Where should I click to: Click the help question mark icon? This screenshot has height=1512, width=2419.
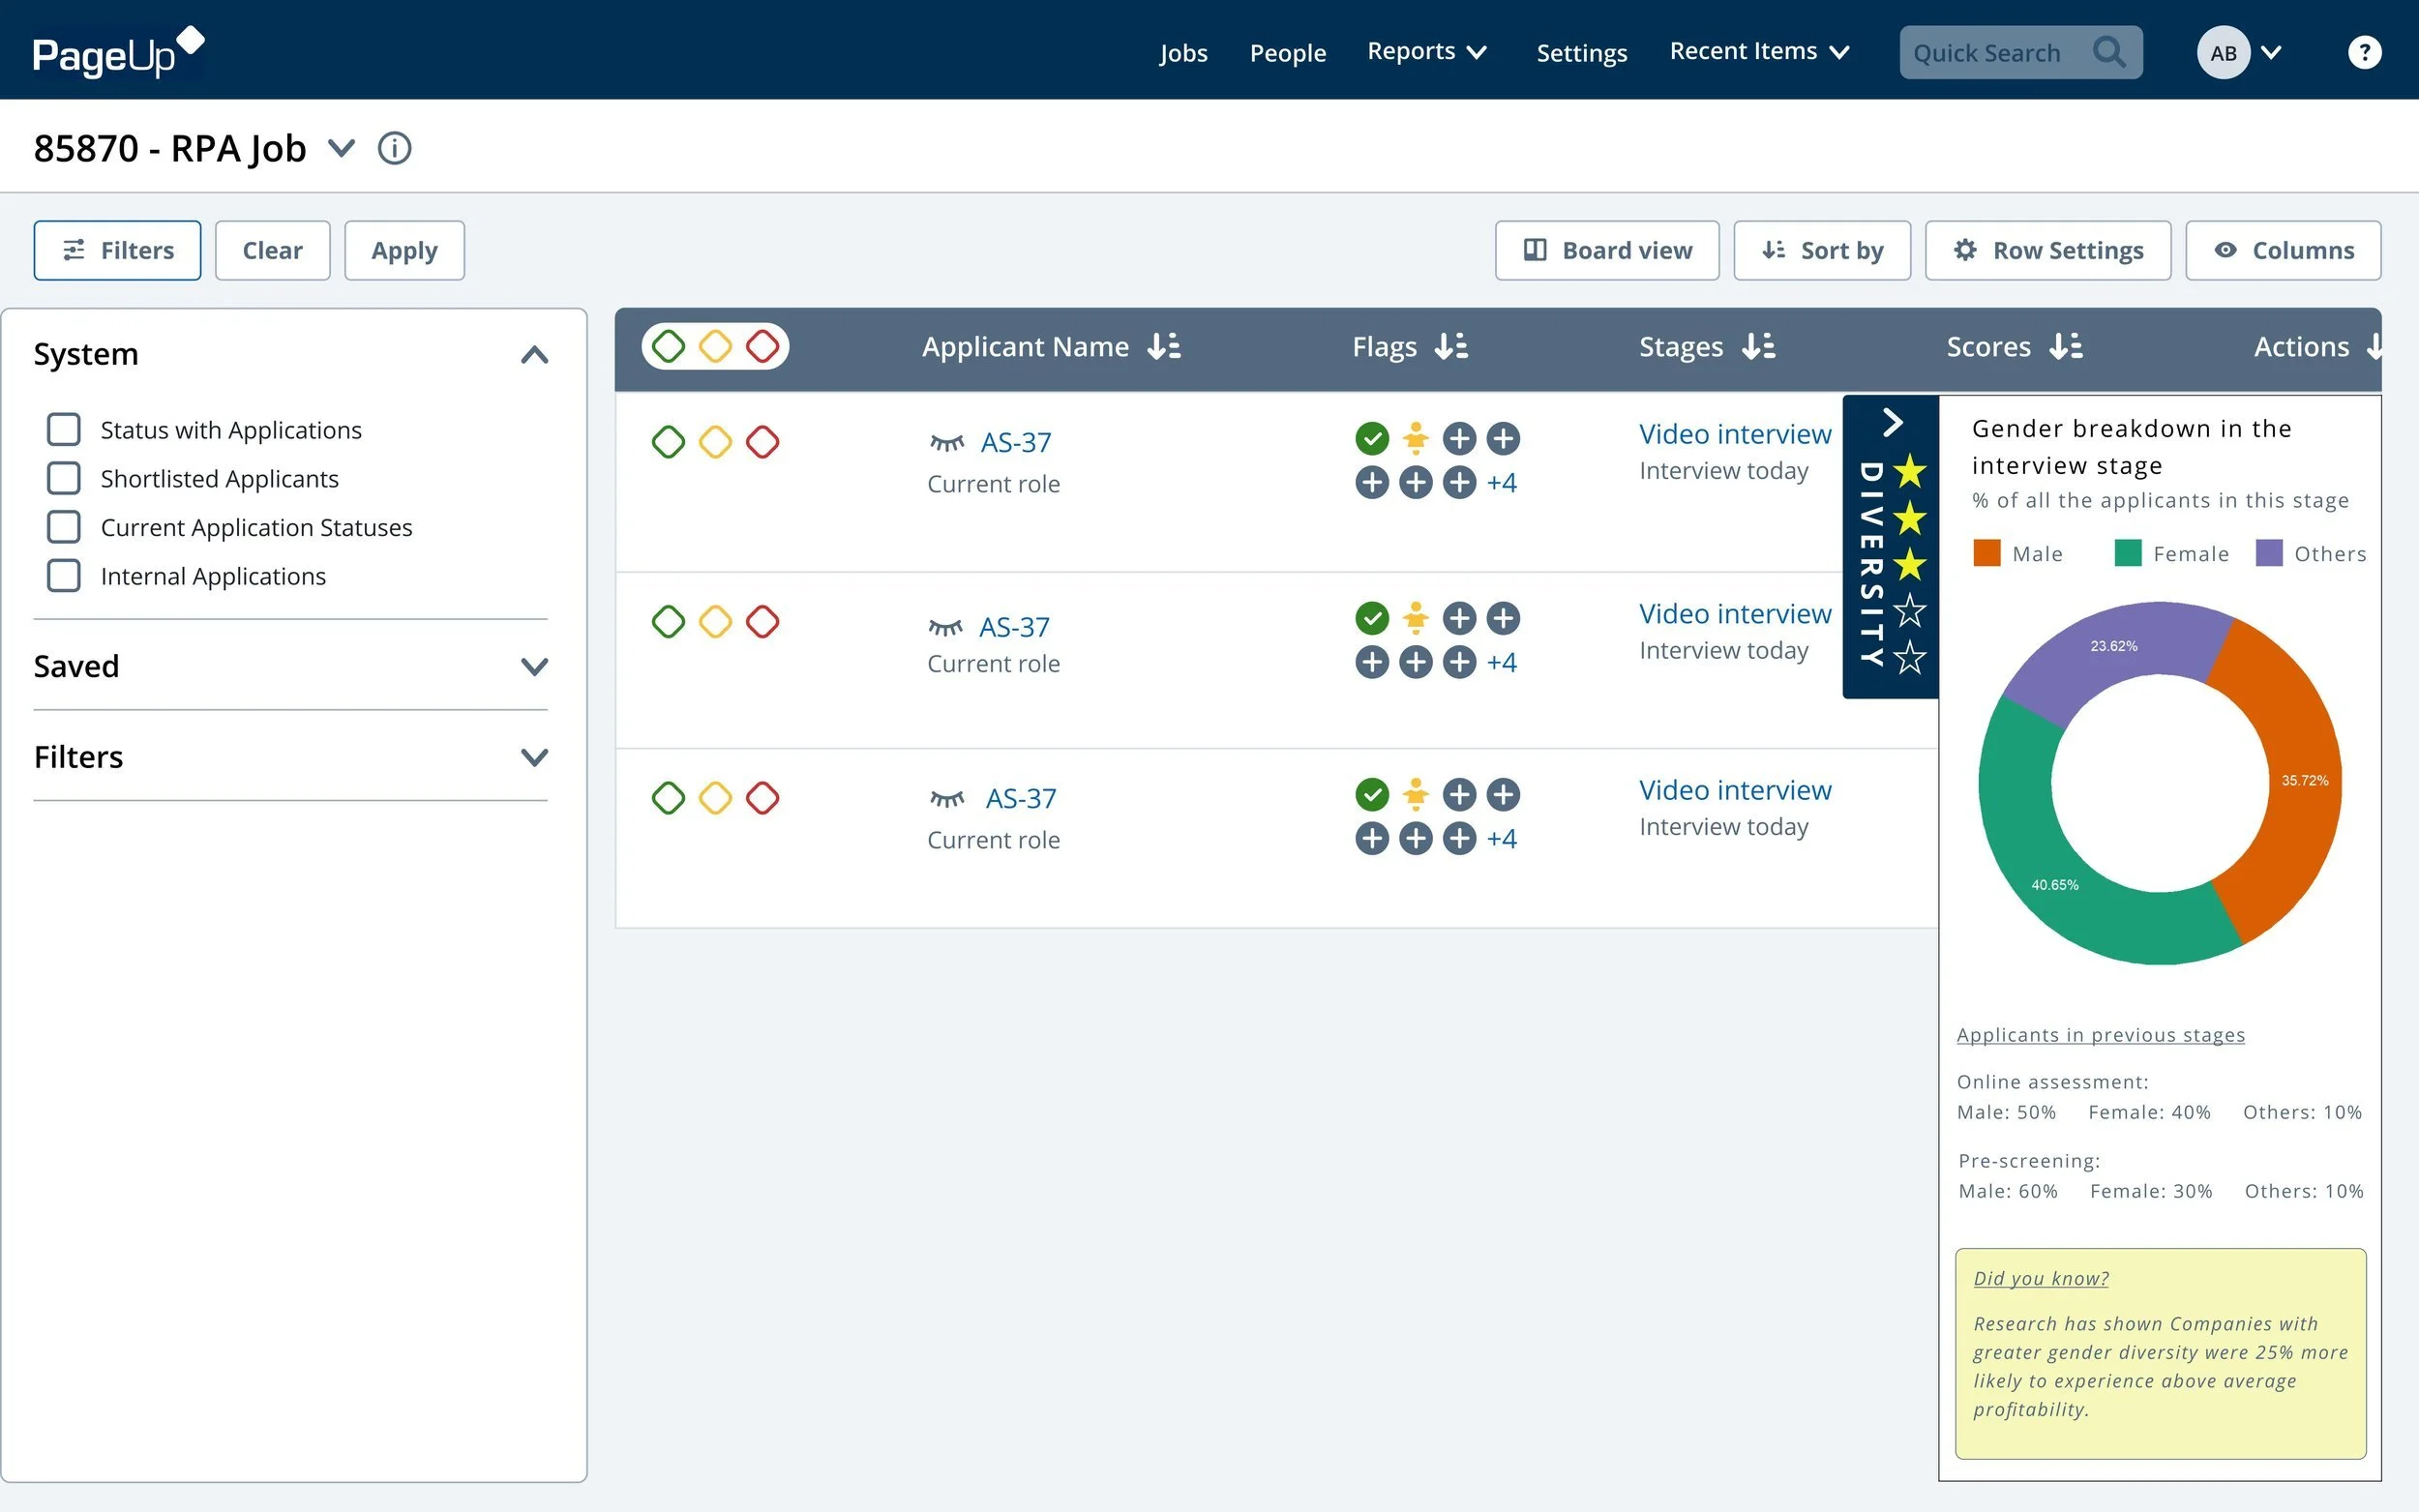(2363, 52)
